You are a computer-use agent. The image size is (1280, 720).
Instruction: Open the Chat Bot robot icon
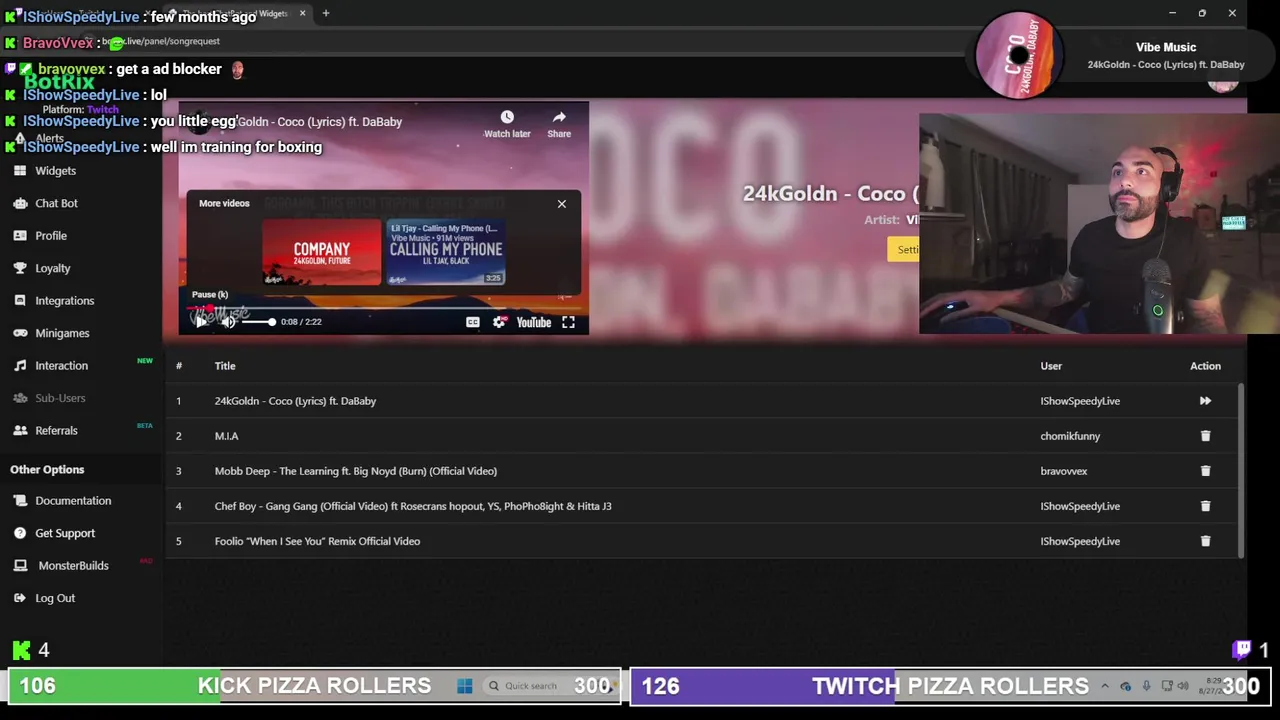pos(20,203)
